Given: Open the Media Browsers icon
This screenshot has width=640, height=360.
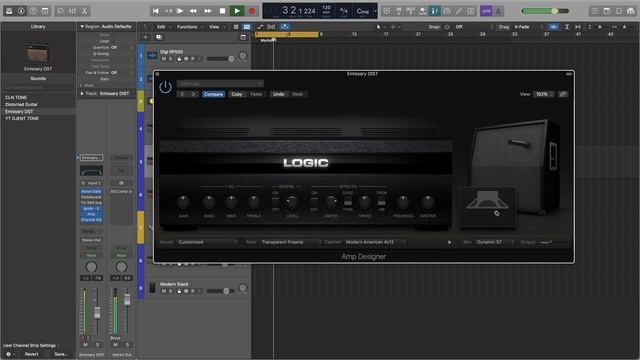Looking at the screenshot, I should [x=631, y=11].
